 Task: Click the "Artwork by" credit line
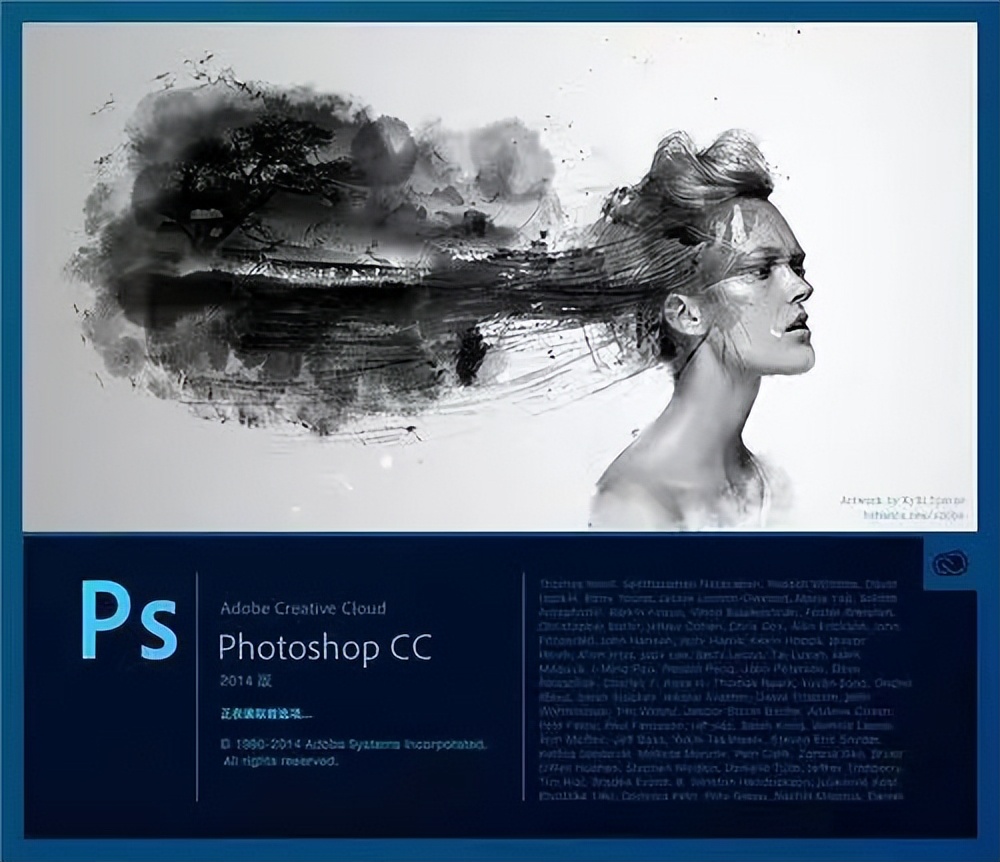[902, 500]
